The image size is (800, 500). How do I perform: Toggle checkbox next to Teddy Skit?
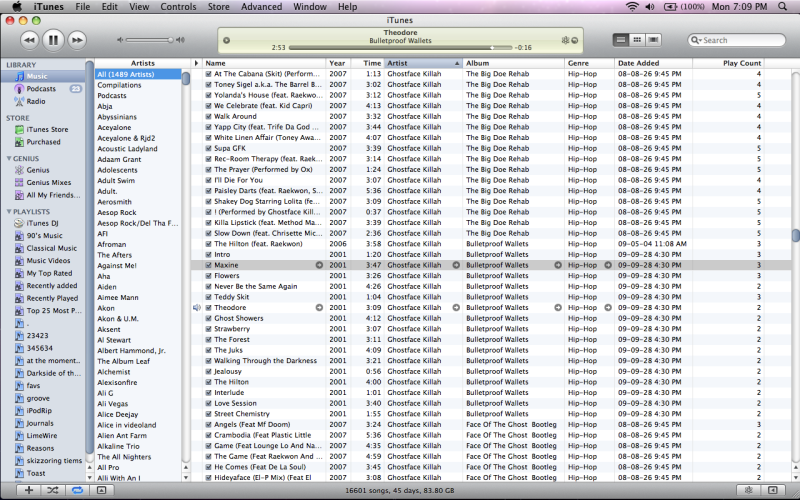(x=208, y=297)
